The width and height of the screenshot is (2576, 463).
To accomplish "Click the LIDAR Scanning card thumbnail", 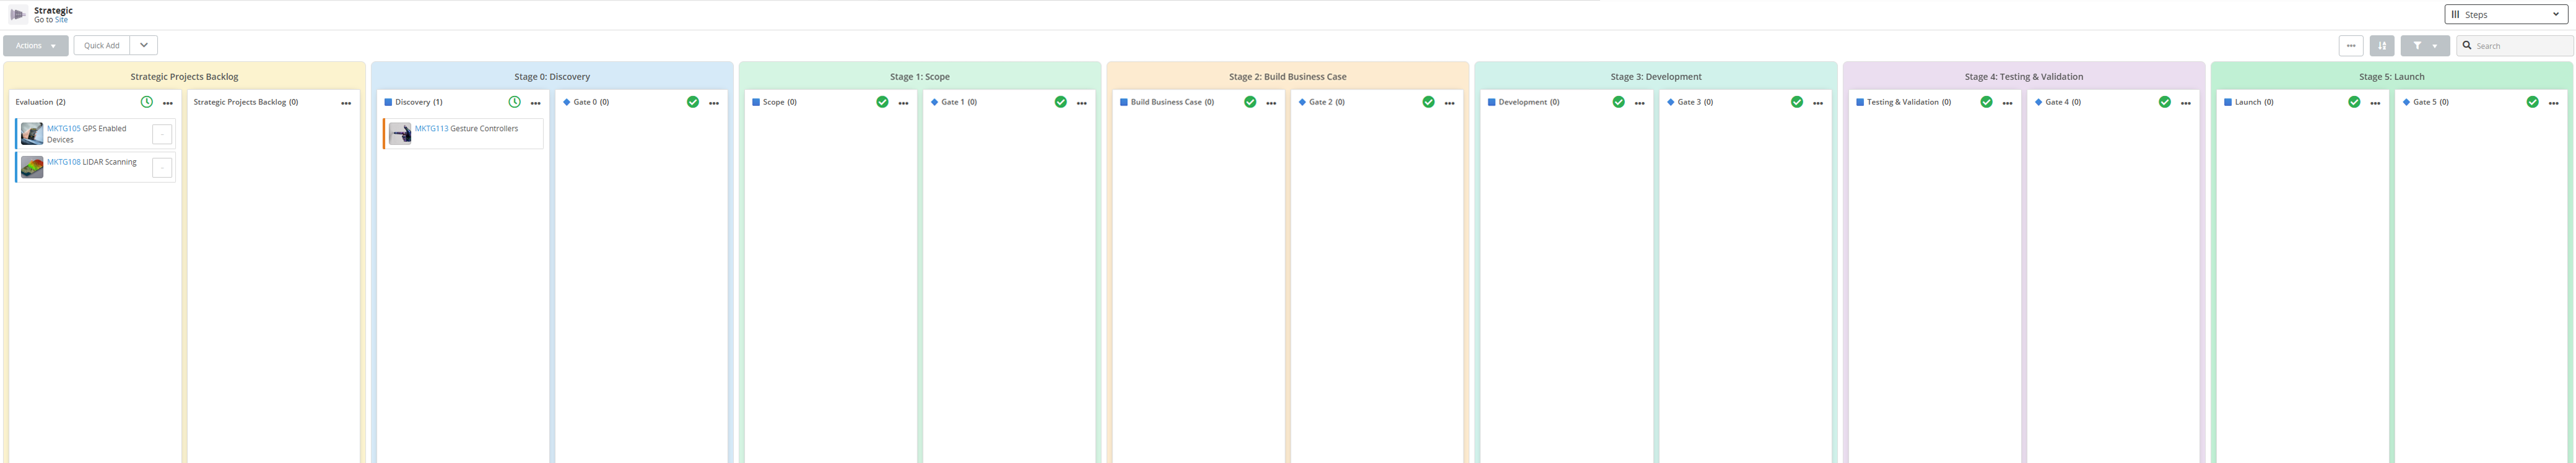I will [32, 167].
